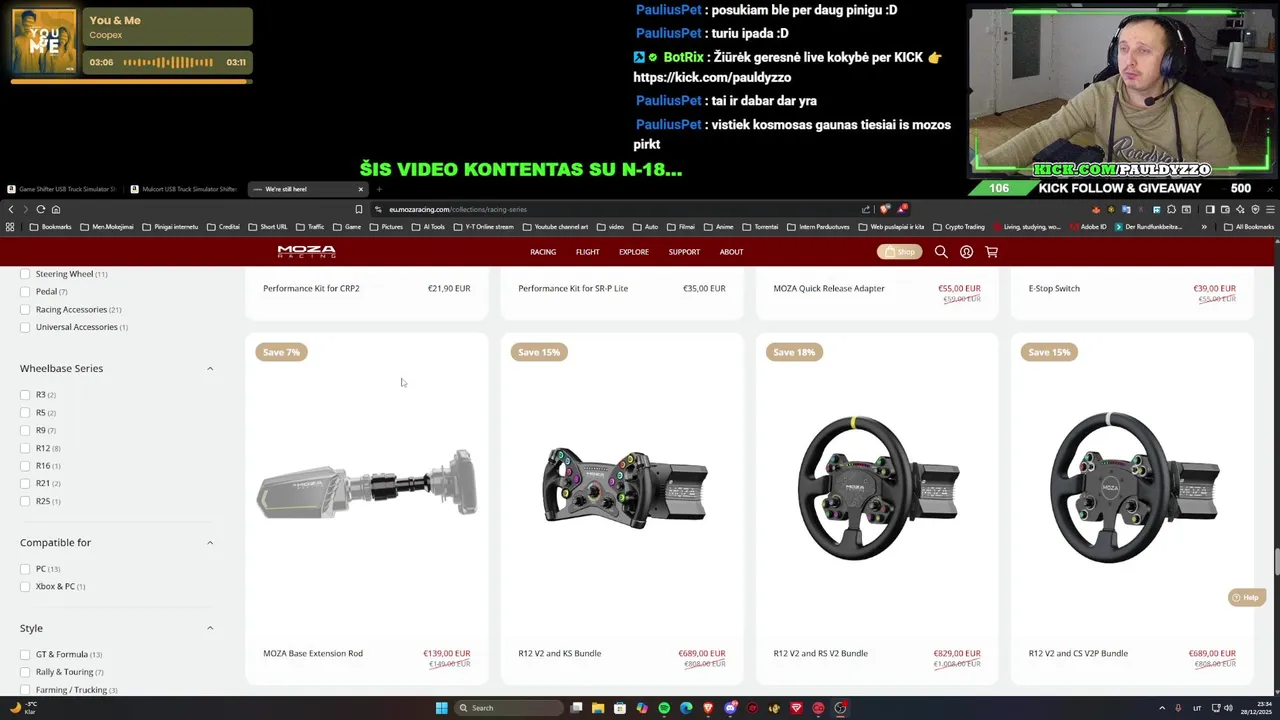Screen dimensions: 1280x720
Task: Open the AI Tools bookmarks folder
Action: [x=428, y=227]
